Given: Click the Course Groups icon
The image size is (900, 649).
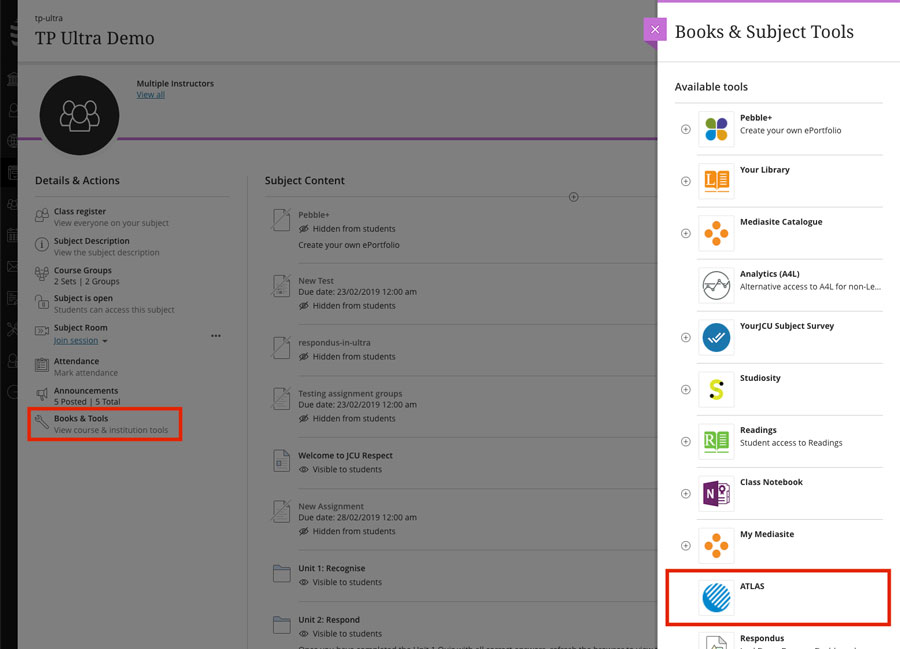Looking at the screenshot, I should 41,274.
